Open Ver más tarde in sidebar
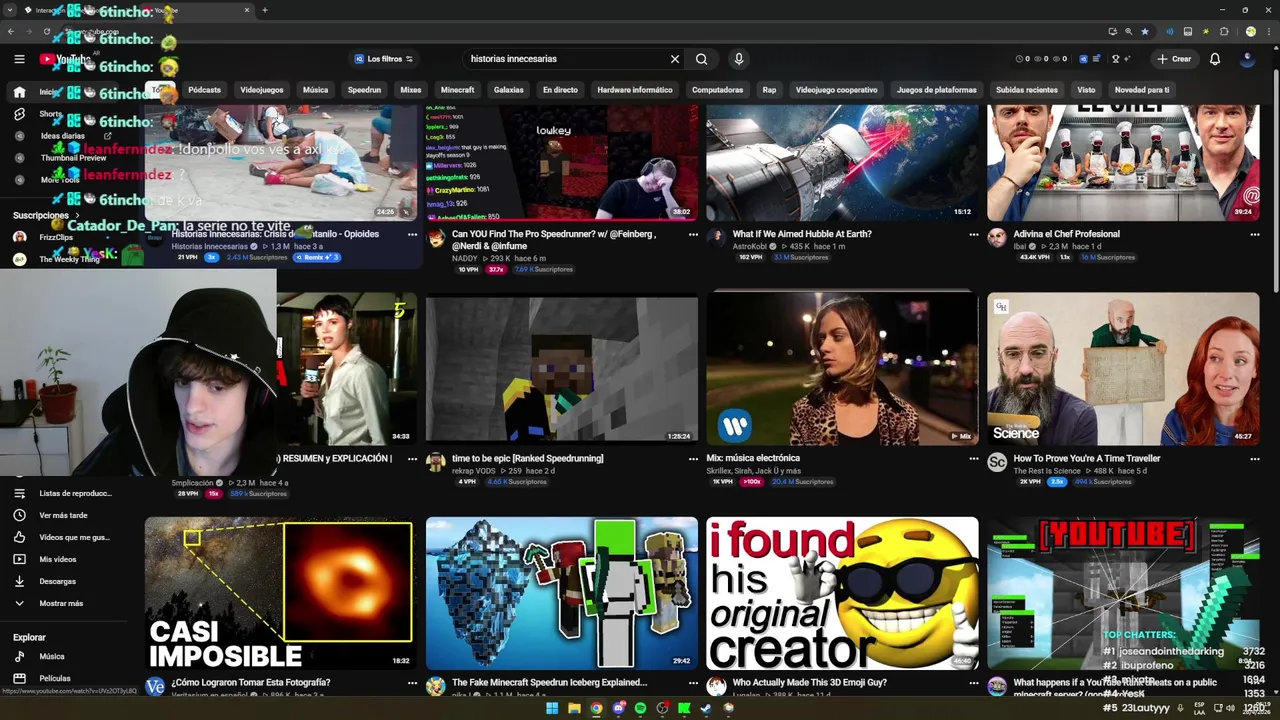This screenshot has height=720, width=1280. (x=64, y=515)
